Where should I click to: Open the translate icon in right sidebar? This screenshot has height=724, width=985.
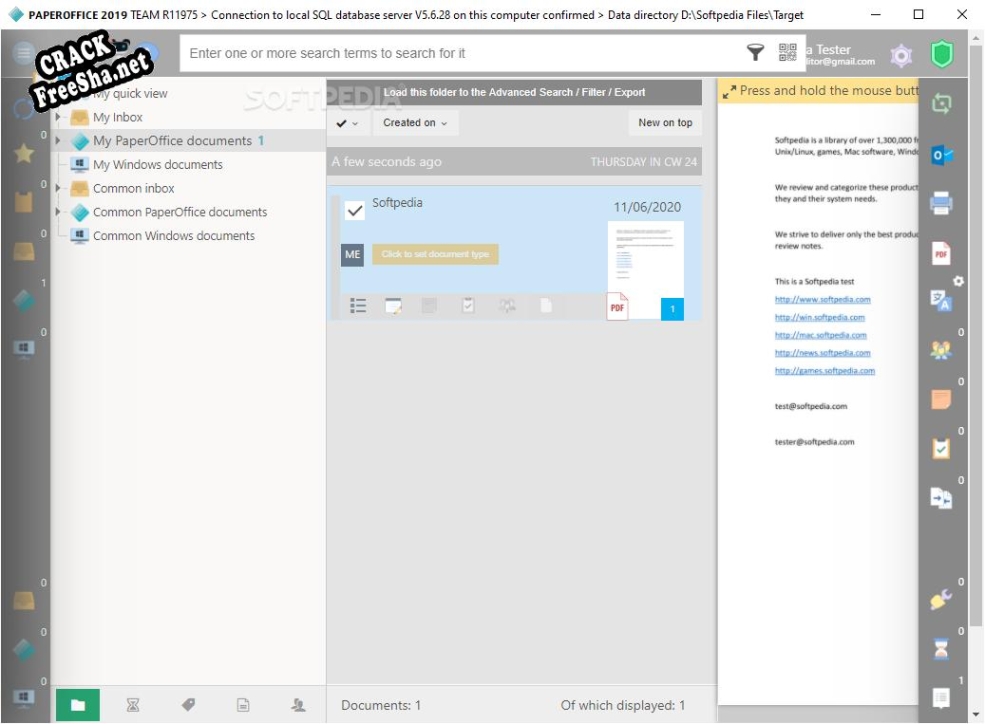click(941, 301)
